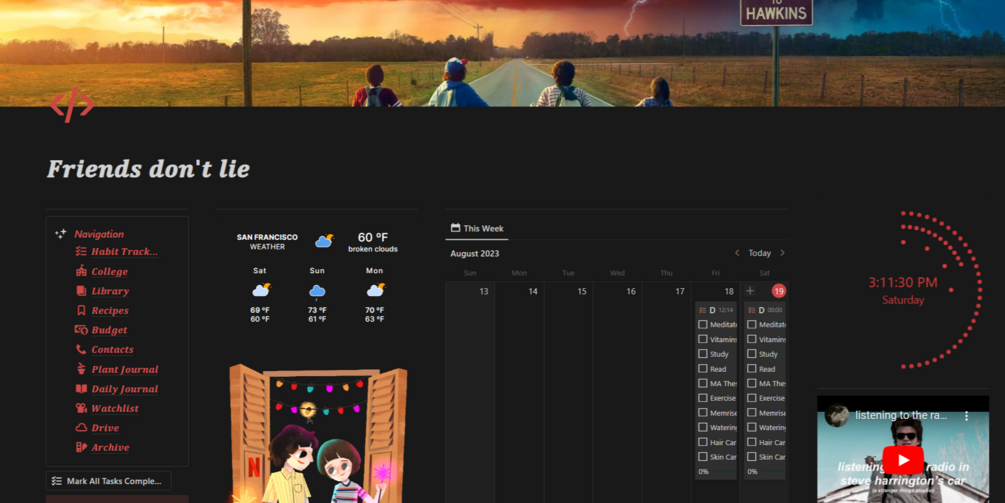Image resolution: width=1005 pixels, height=503 pixels.
Task: Click checklist icon on Saturday 19 card
Action: [x=752, y=310]
